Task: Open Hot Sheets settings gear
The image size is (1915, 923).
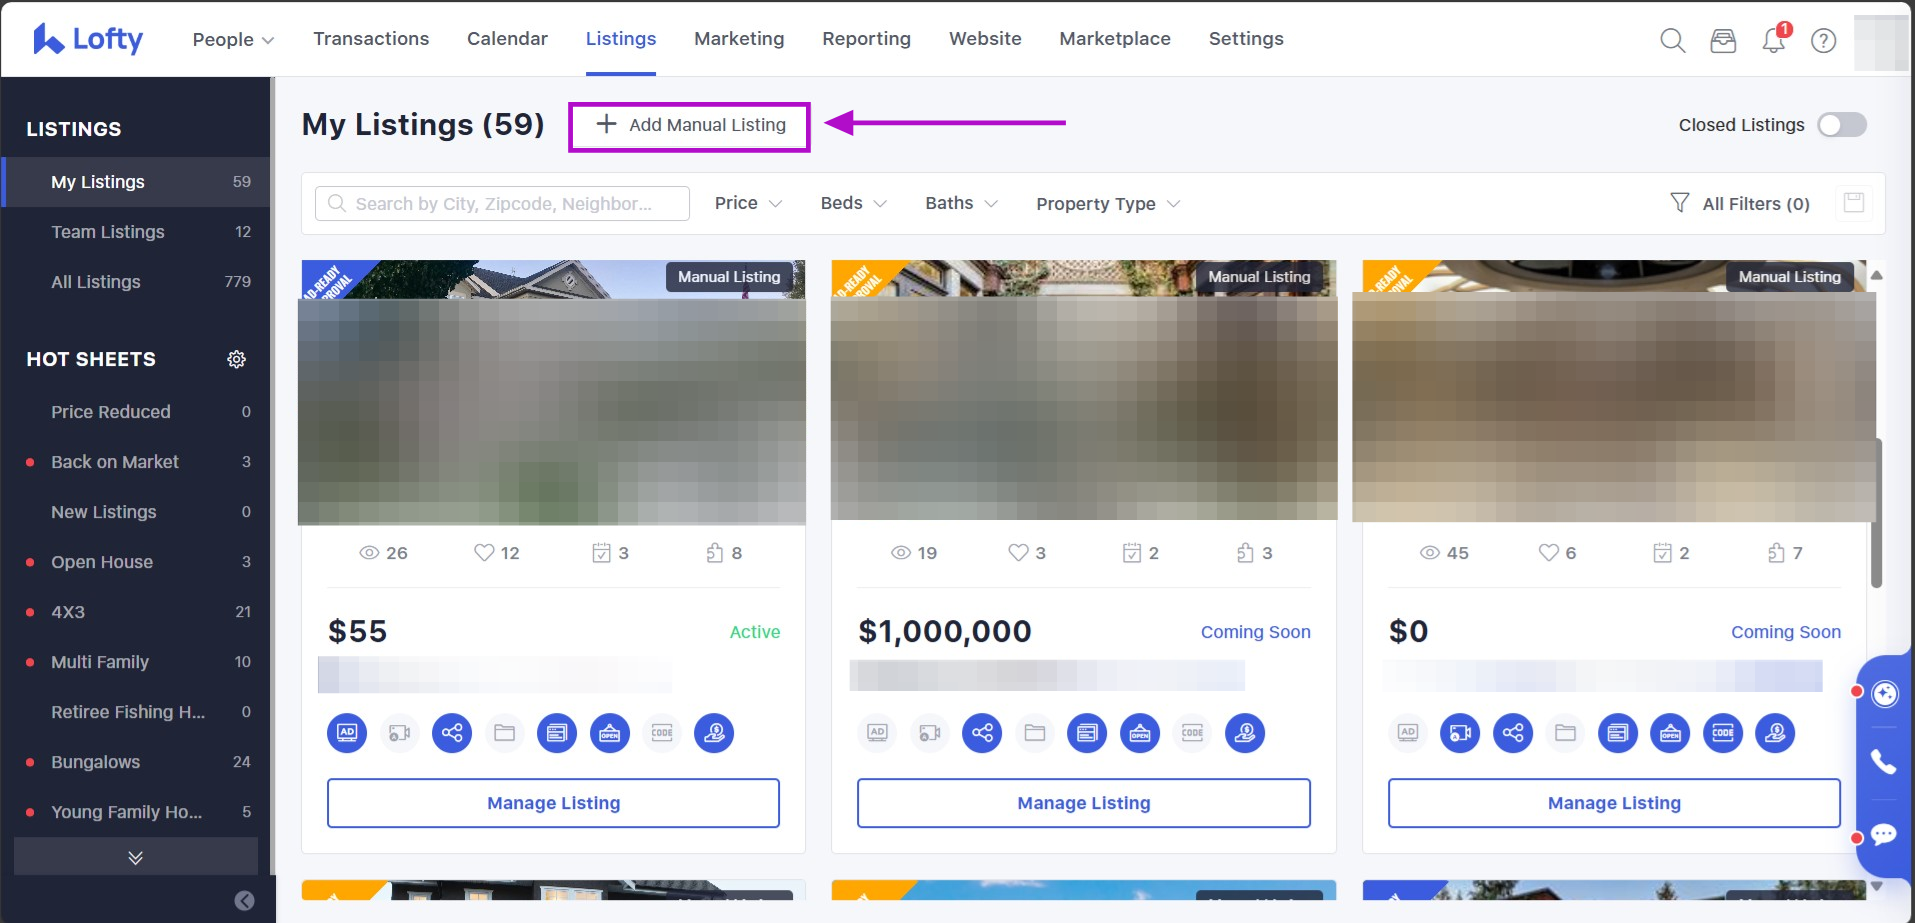Action: coord(236,359)
